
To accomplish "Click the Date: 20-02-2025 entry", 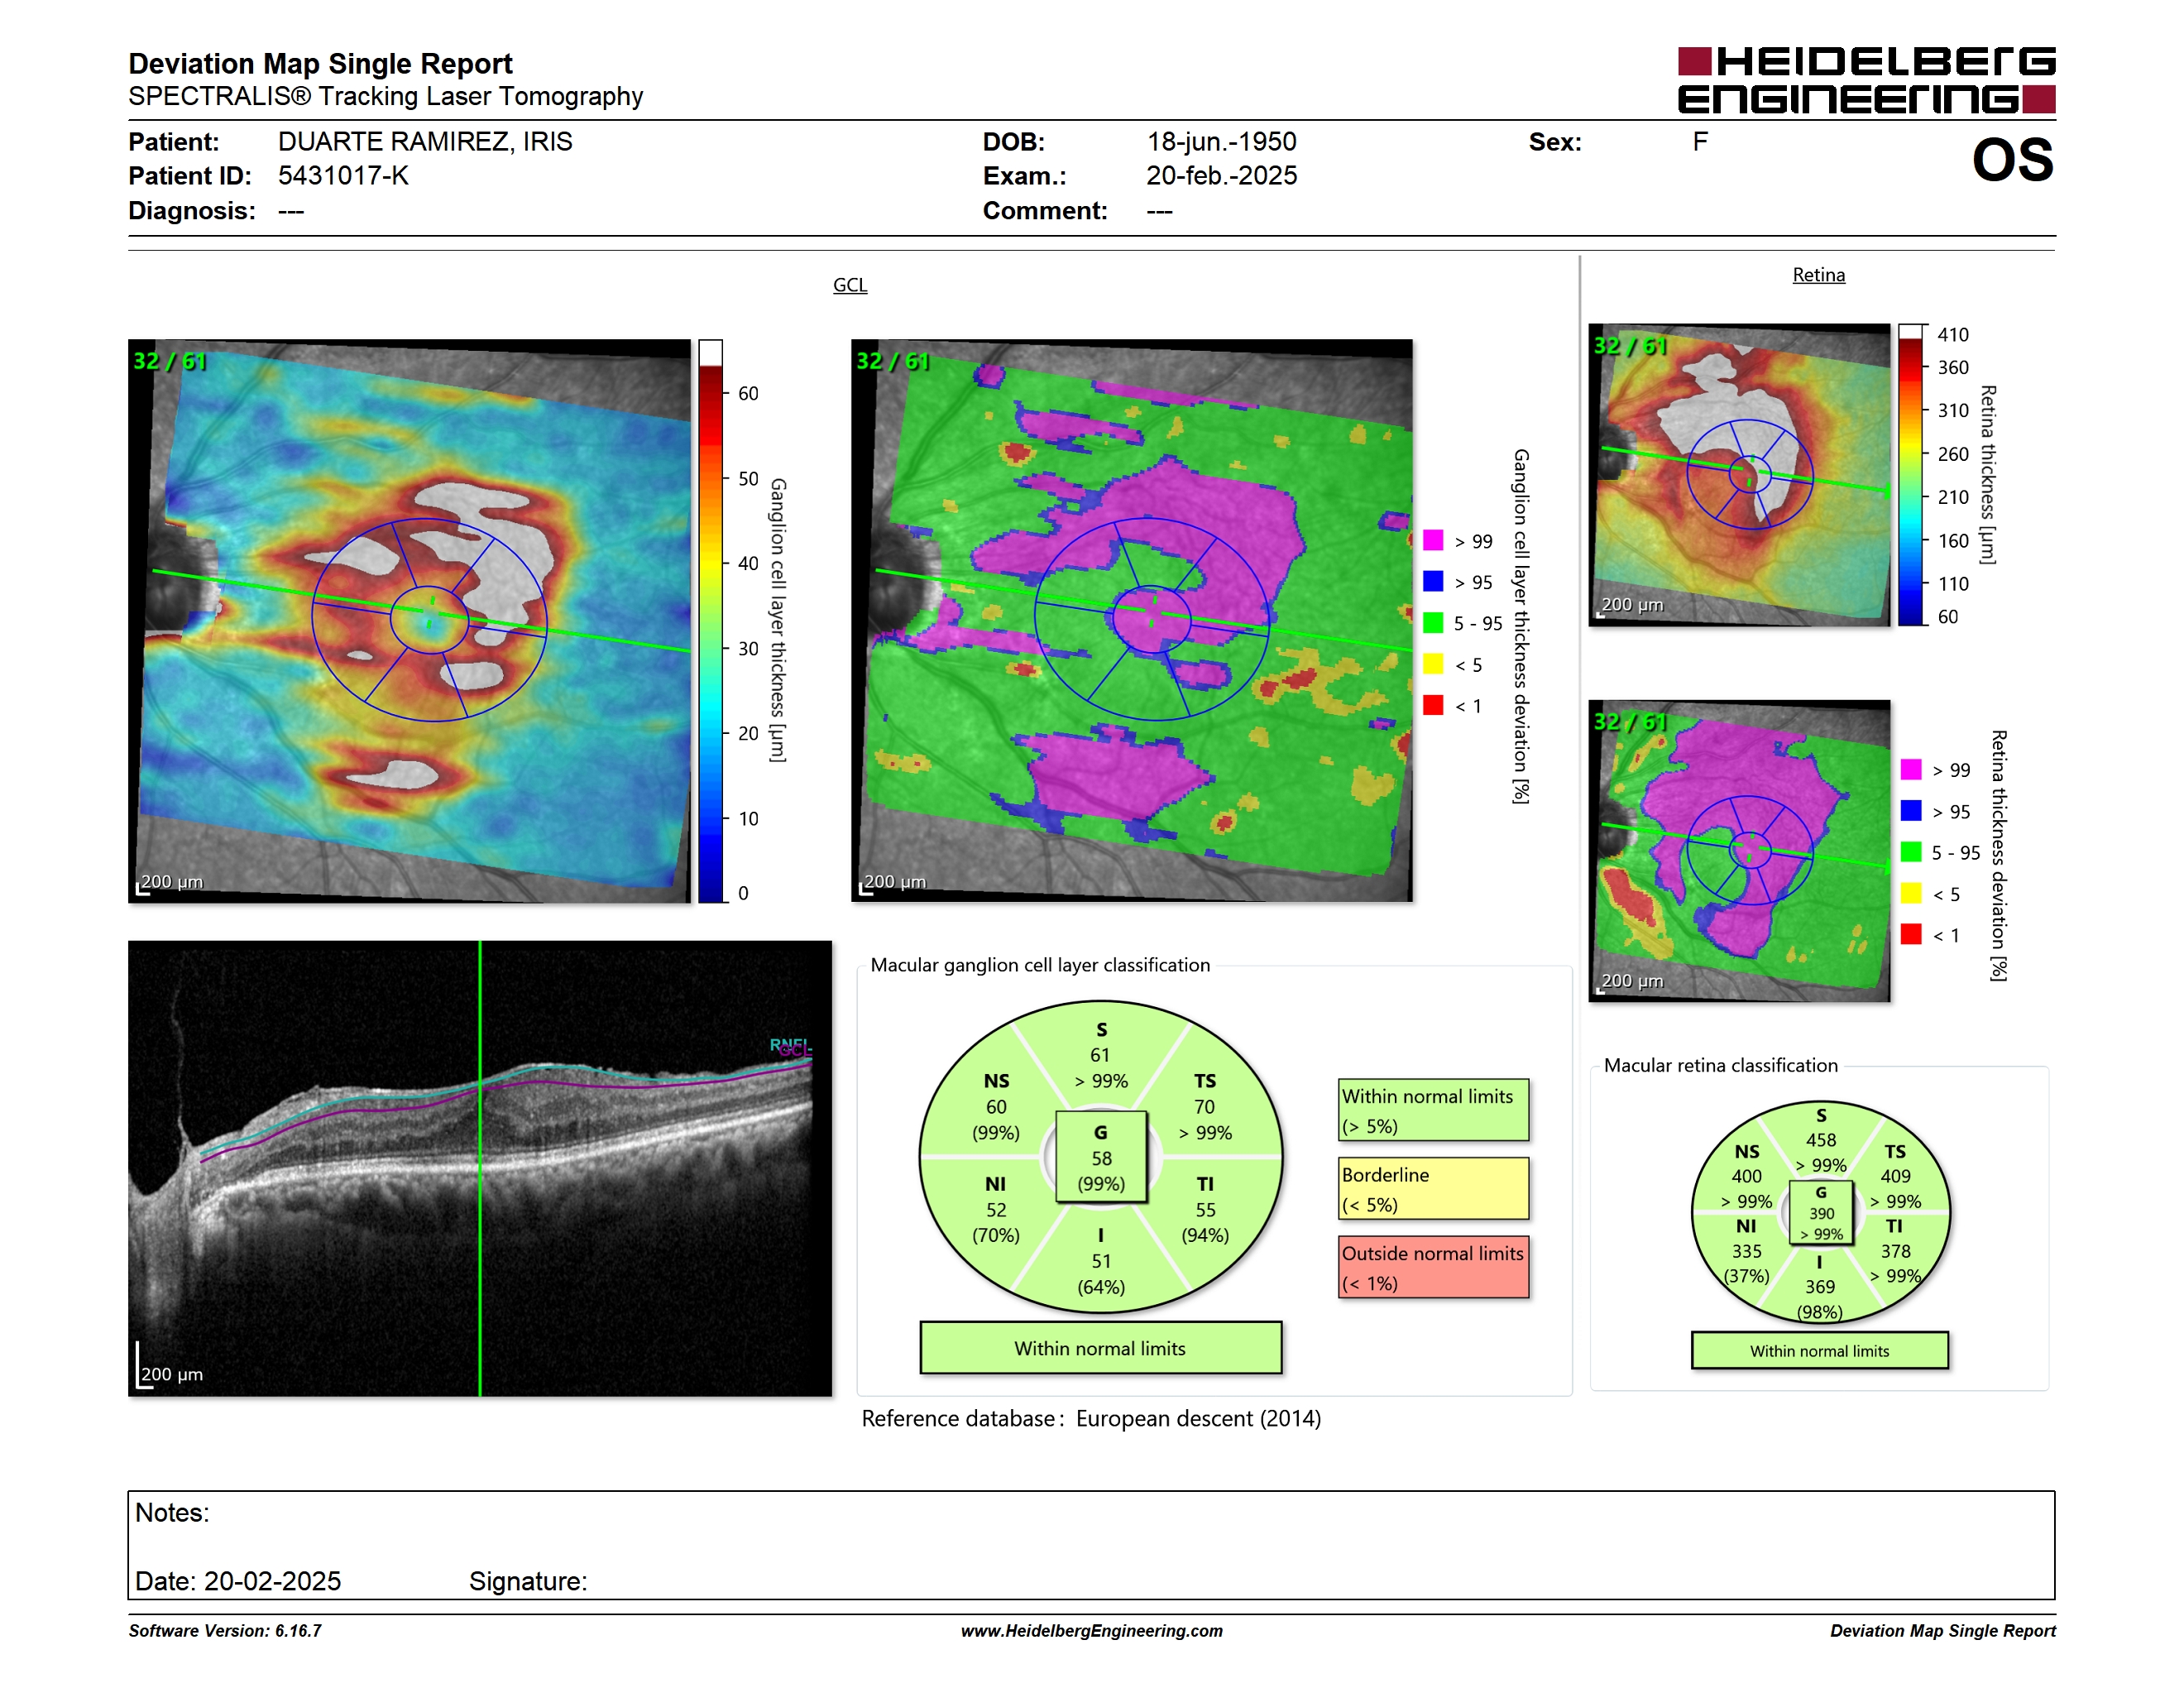I will 238,1581.
